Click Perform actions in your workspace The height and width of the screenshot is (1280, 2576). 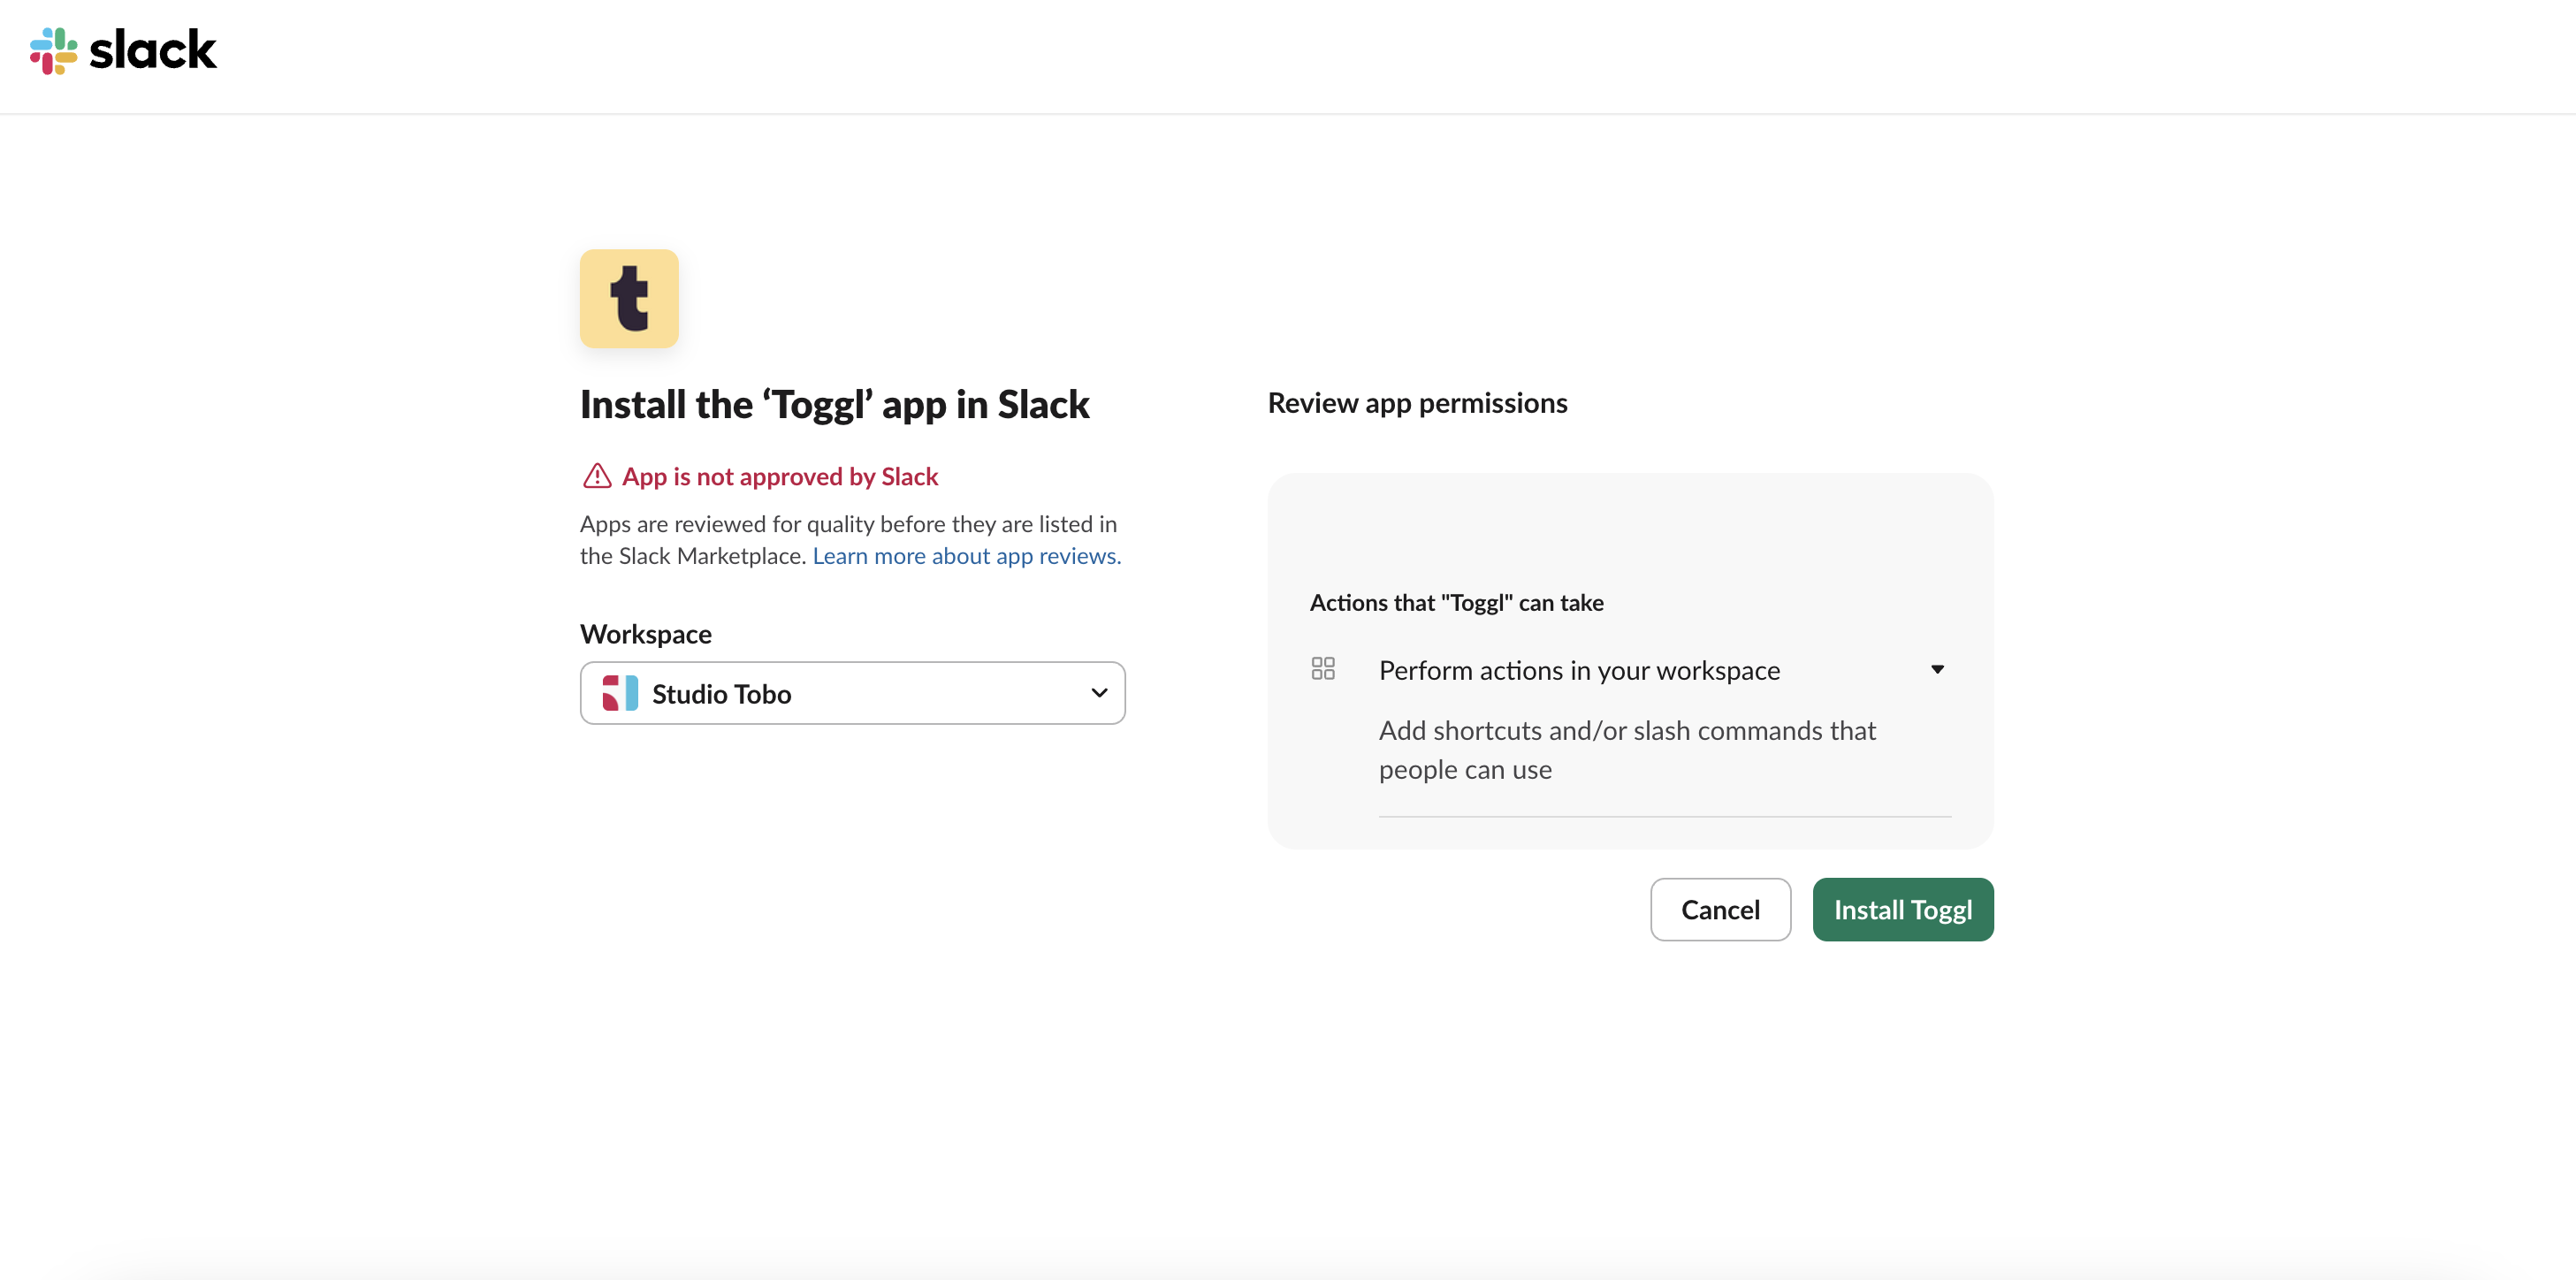pos(1579,670)
